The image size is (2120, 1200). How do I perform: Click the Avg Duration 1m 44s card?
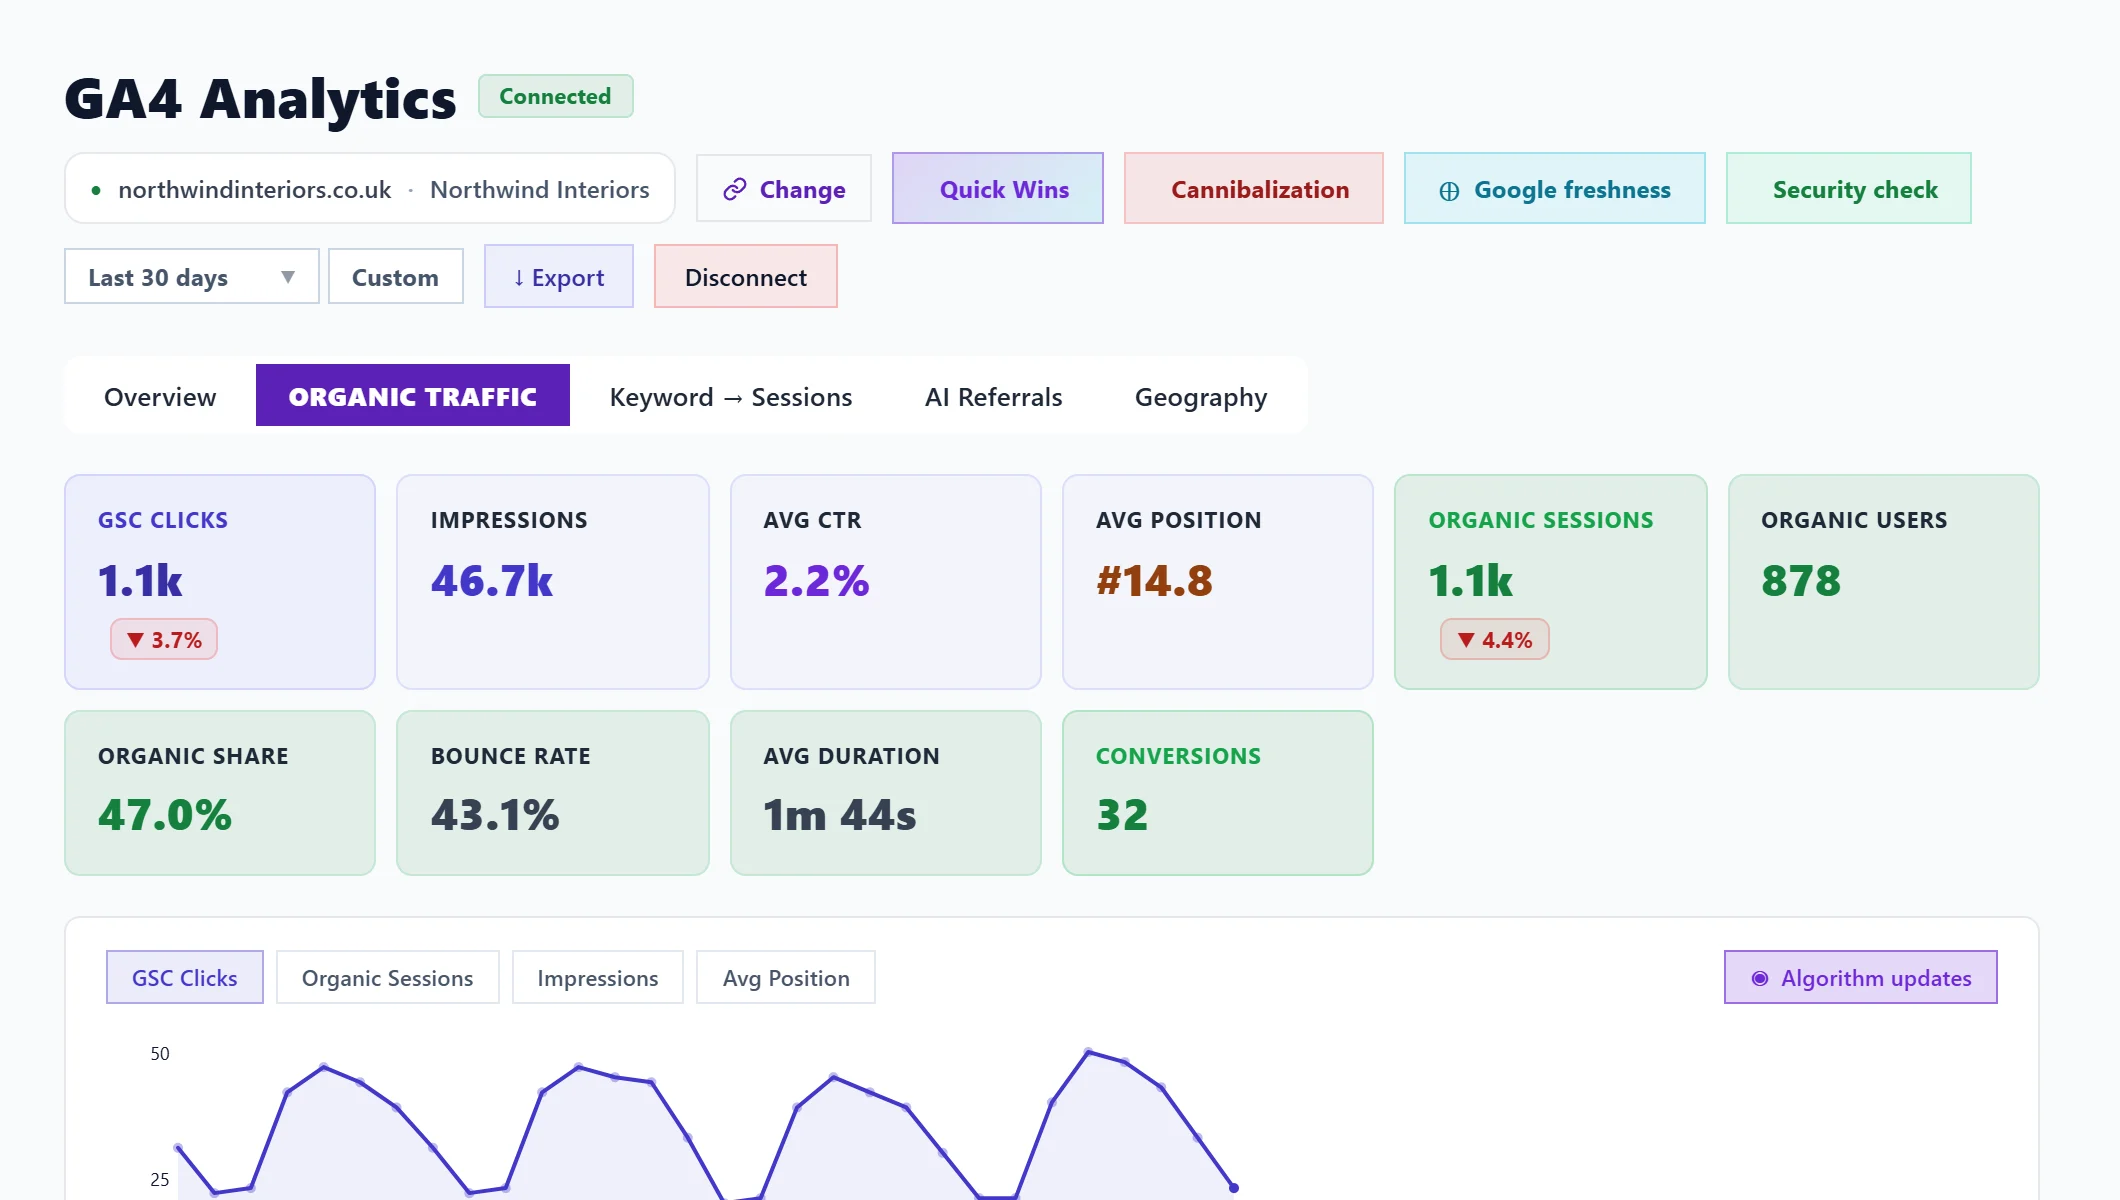click(886, 793)
